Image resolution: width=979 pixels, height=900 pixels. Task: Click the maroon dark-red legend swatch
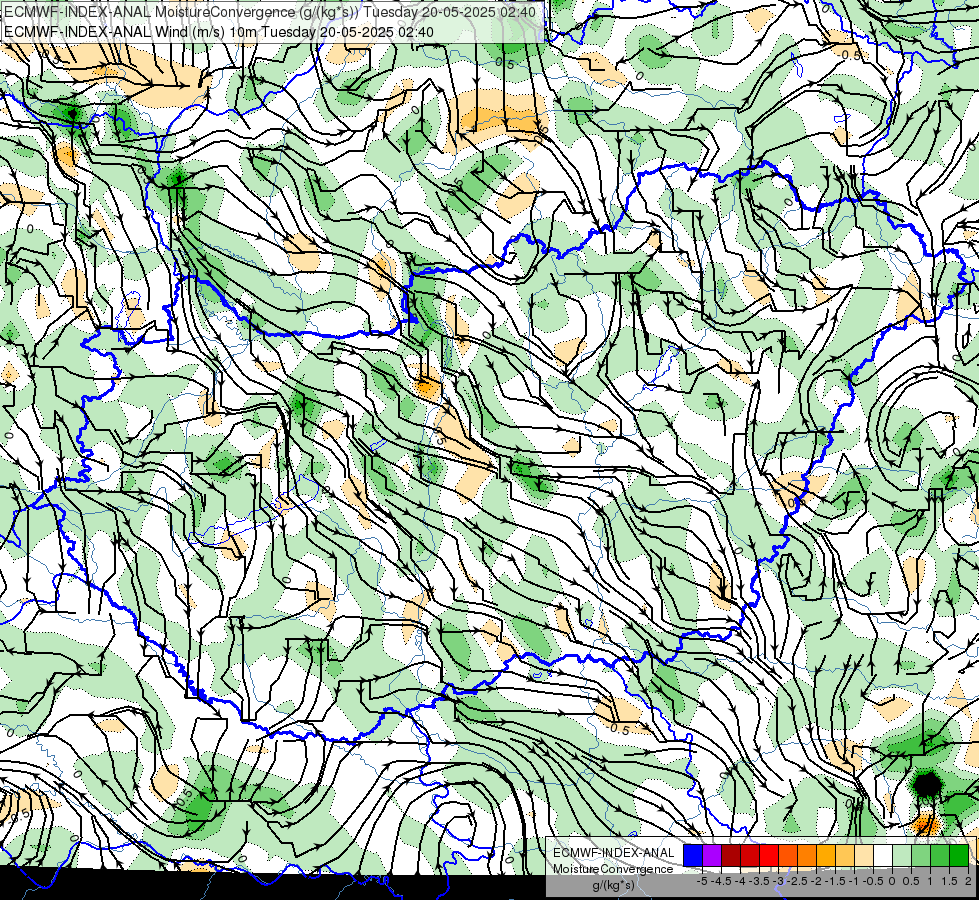pos(731,855)
